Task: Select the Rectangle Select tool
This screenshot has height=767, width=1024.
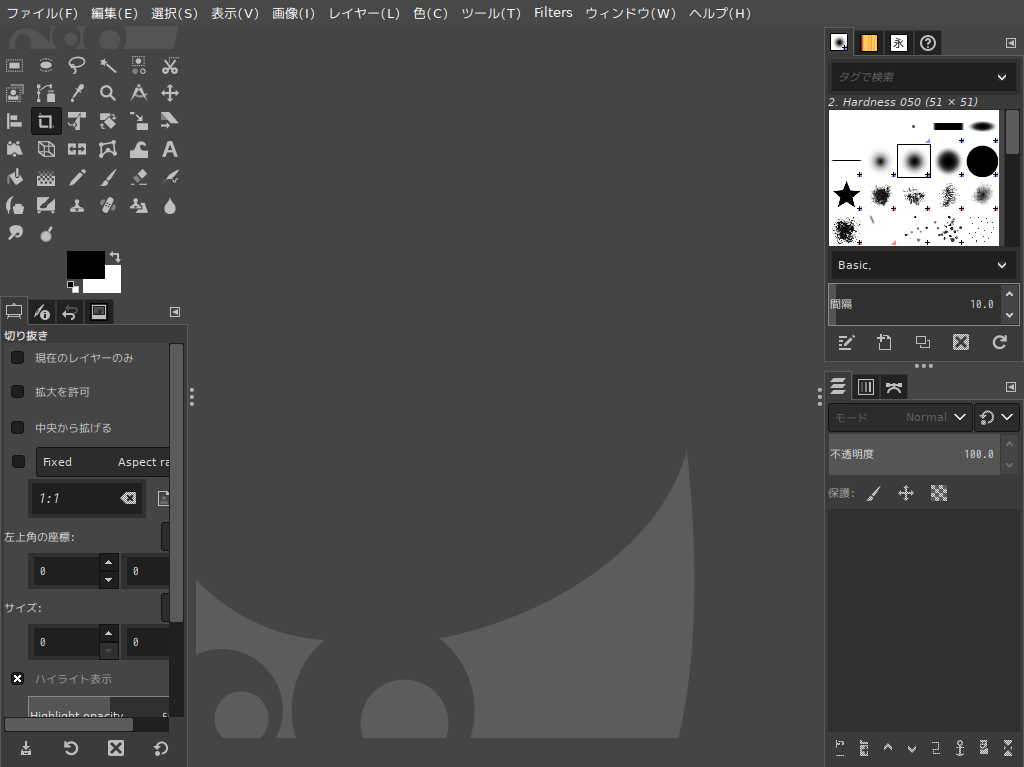Action: tap(14, 65)
